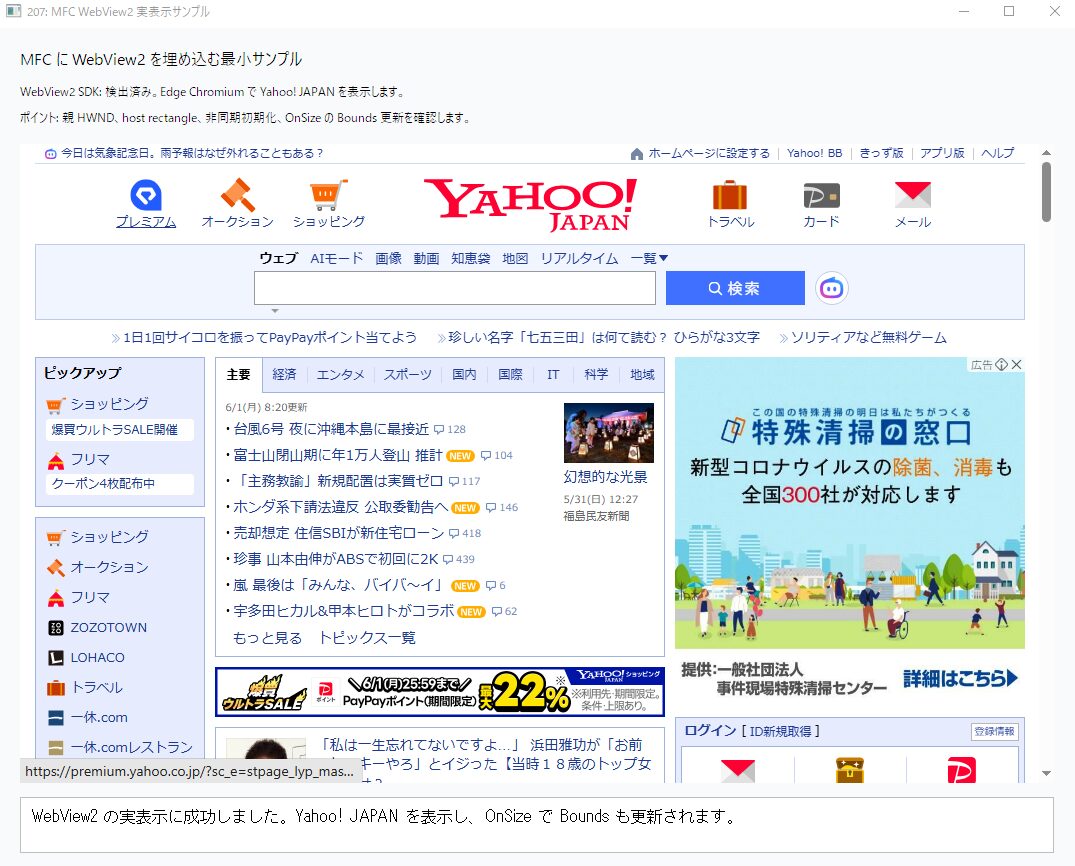Image resolution: width=1075 pixels, height=866 pixels.
Task: Select the AIモード search tab
Action: click(x=337, y=258)
